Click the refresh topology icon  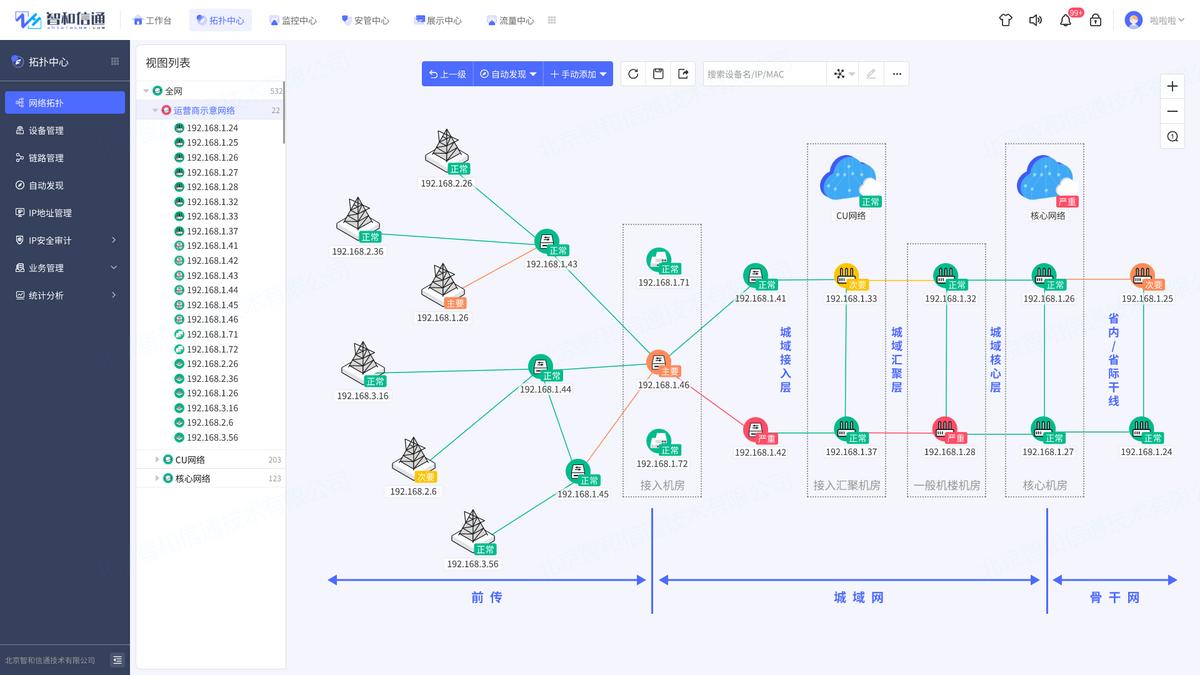click(633, 74)
